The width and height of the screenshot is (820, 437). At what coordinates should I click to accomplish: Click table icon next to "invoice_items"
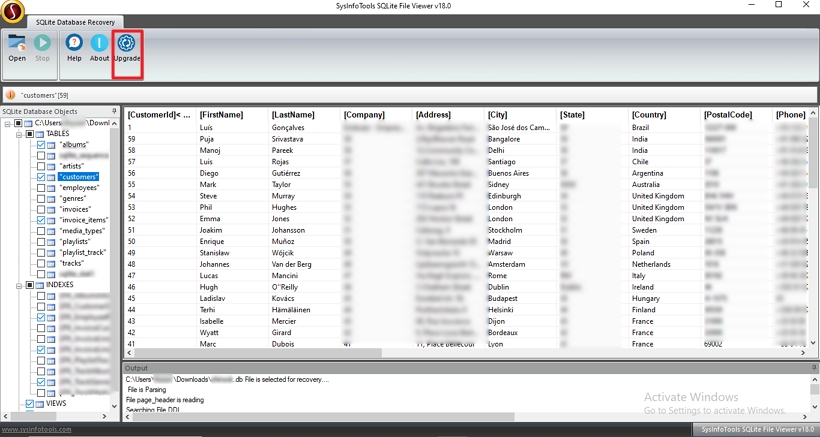point(51,221)
